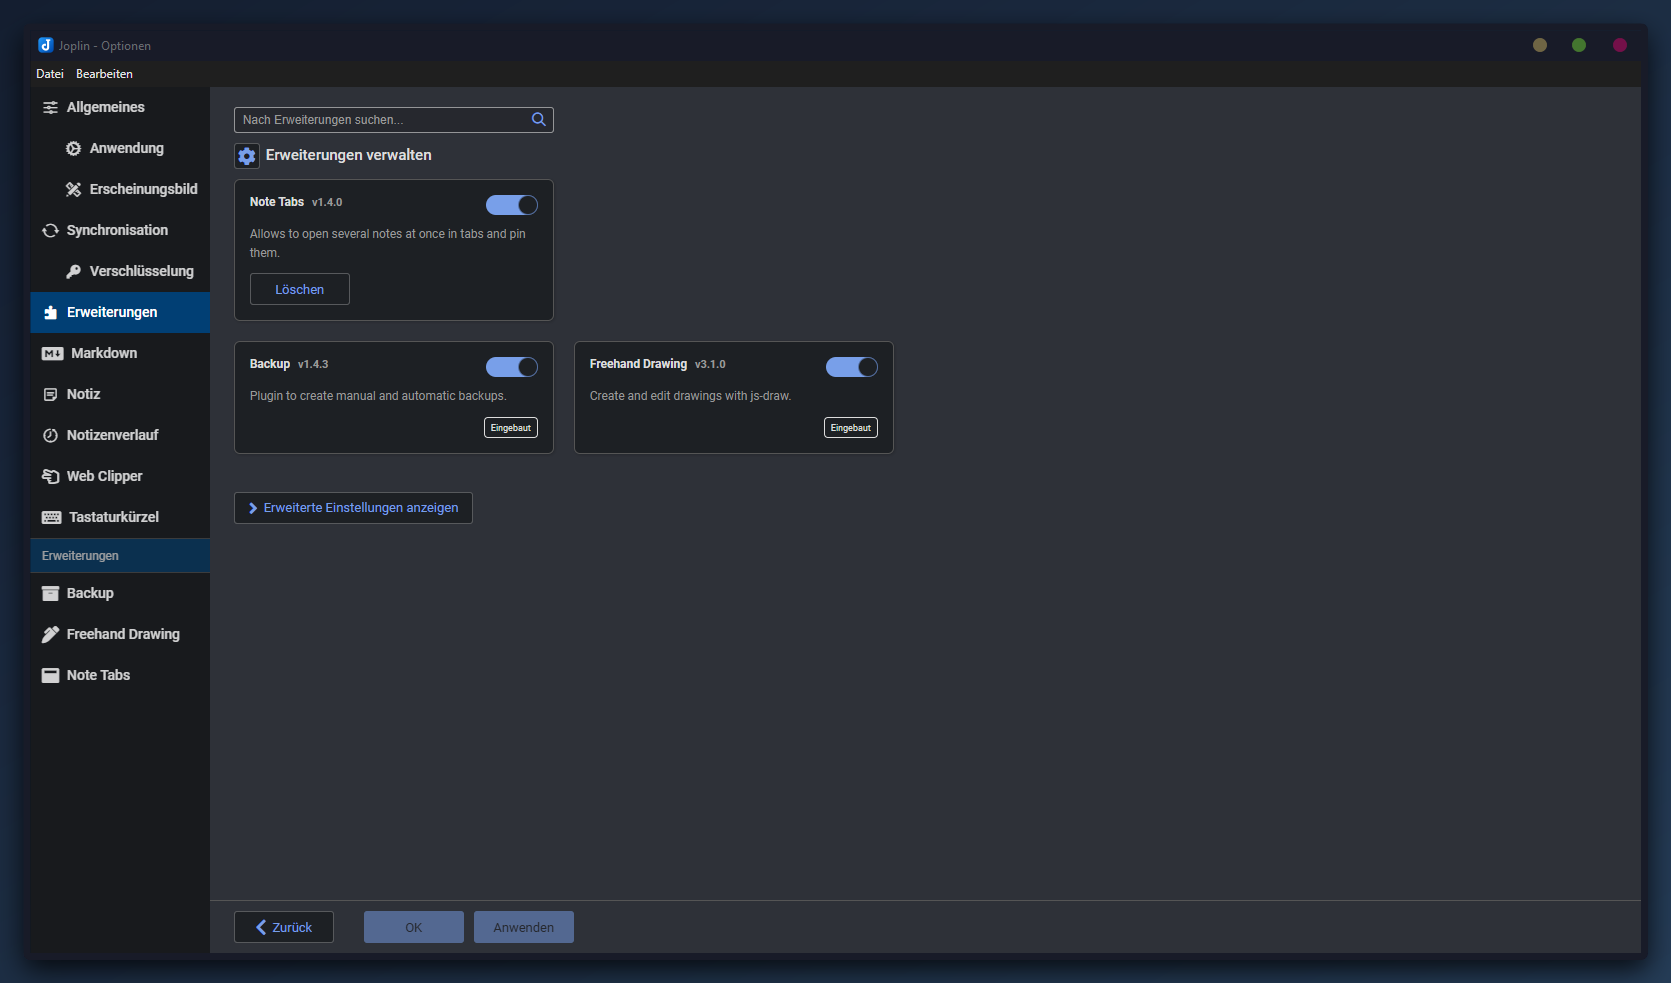Viewport: 1671px width, 983px height.
Task: Open the Bearbeiten menu
Action: [x=104, y=73]
